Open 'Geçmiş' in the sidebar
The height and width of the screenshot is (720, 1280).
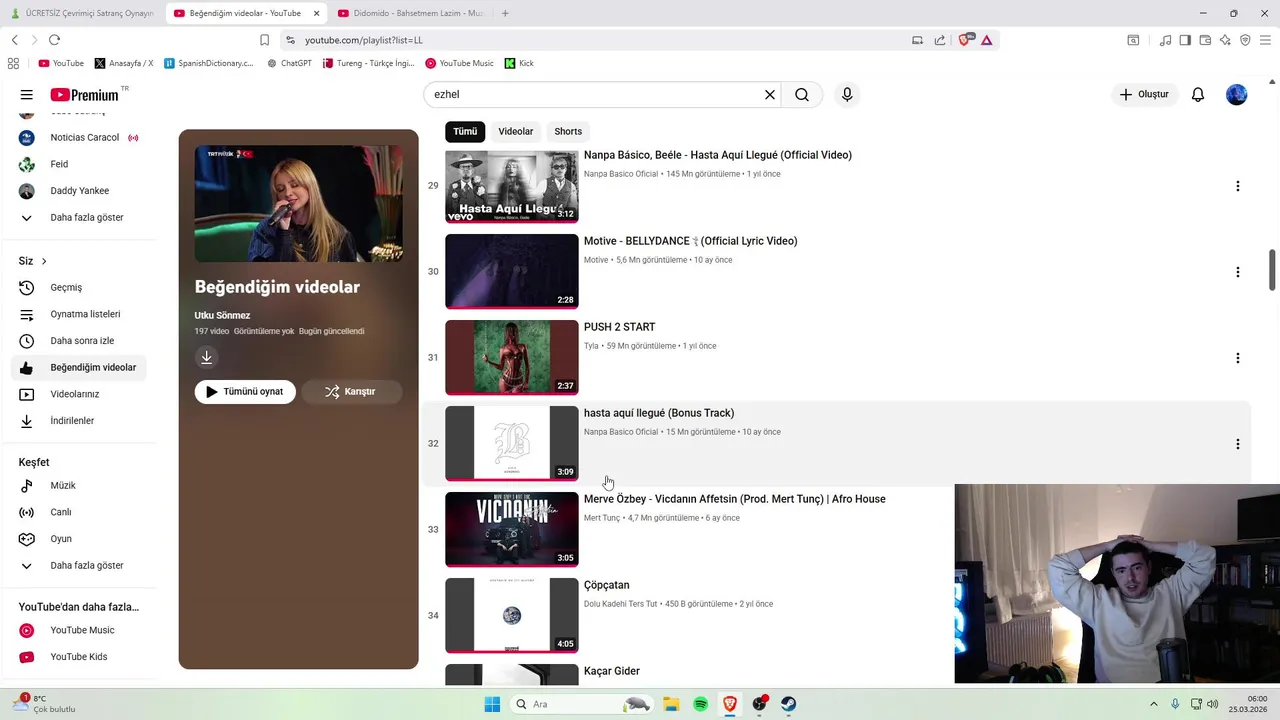point(79,288)
